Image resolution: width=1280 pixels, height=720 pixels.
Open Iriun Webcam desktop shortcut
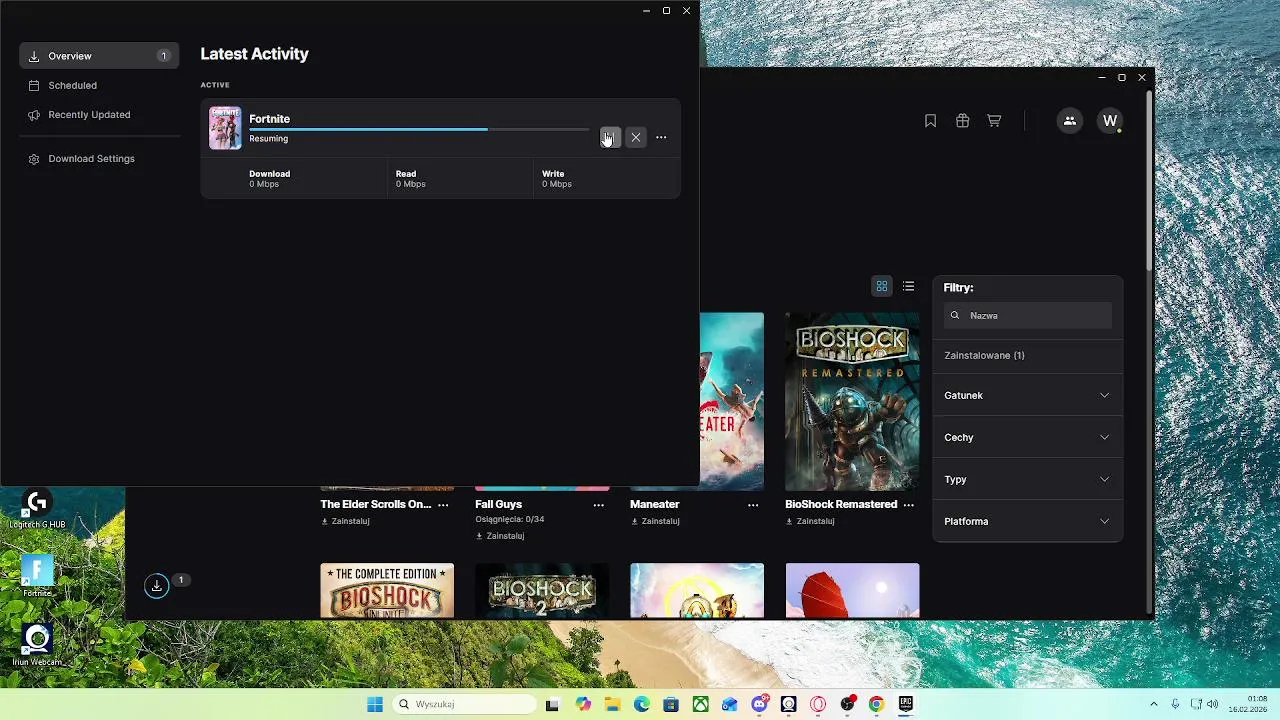tap(37, 645)
